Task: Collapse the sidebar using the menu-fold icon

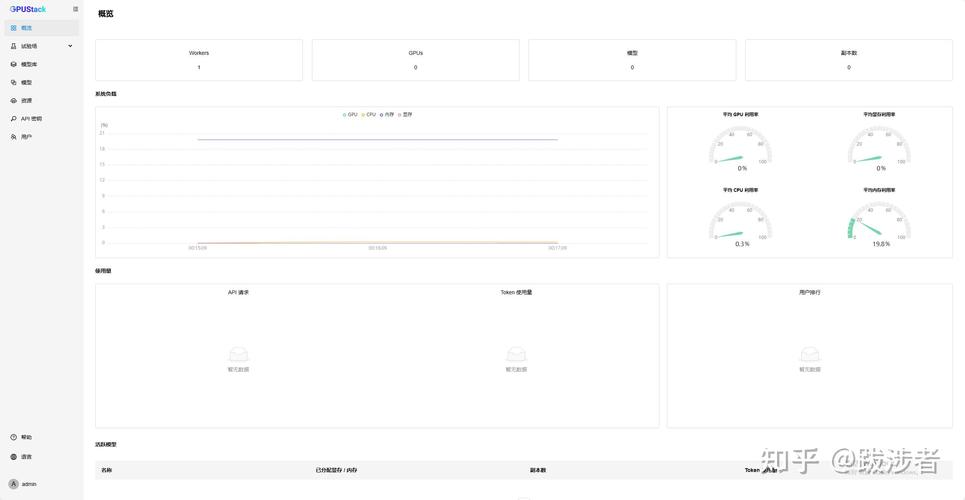Action: coord(75,9)
